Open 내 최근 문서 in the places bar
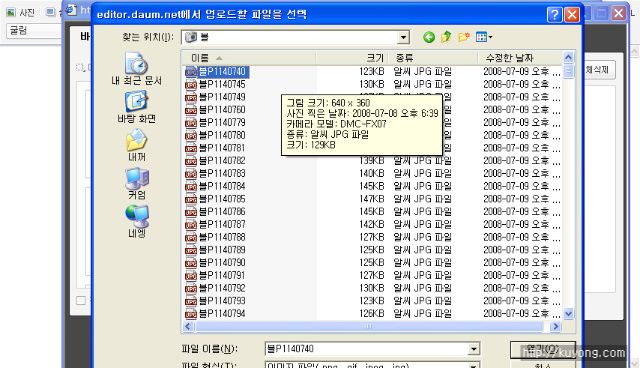 (x=136, y=69)
